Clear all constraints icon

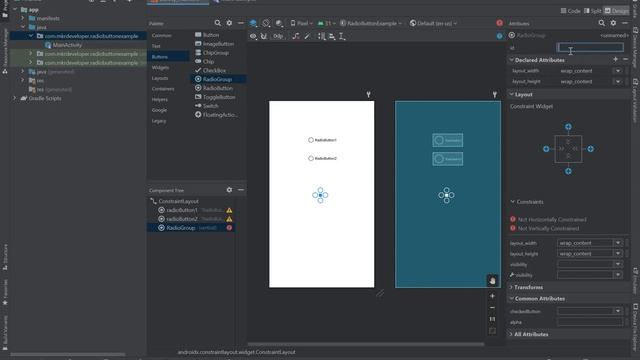pyautogui.click(x=296, y=36)
